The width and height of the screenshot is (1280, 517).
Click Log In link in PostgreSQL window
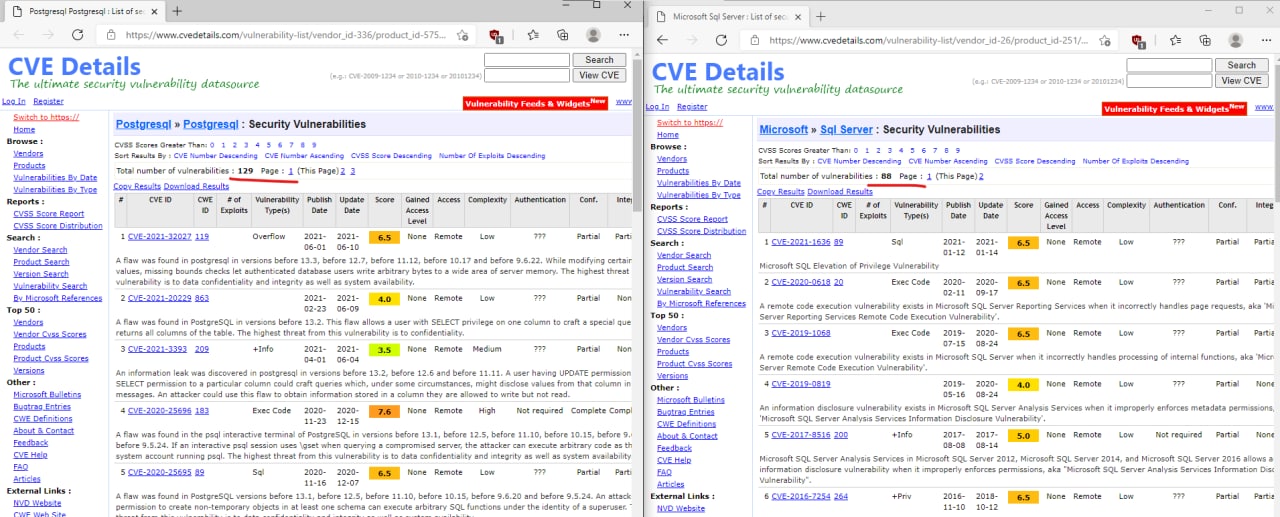tap(14, 101)
